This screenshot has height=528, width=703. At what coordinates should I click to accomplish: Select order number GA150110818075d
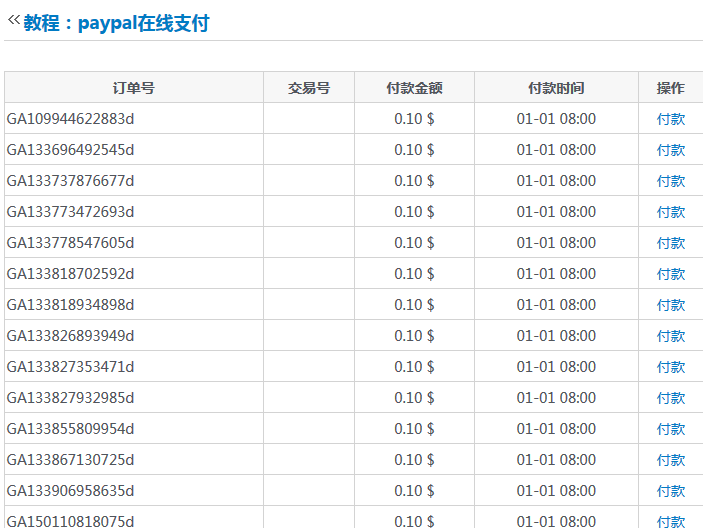click(70, 521)
